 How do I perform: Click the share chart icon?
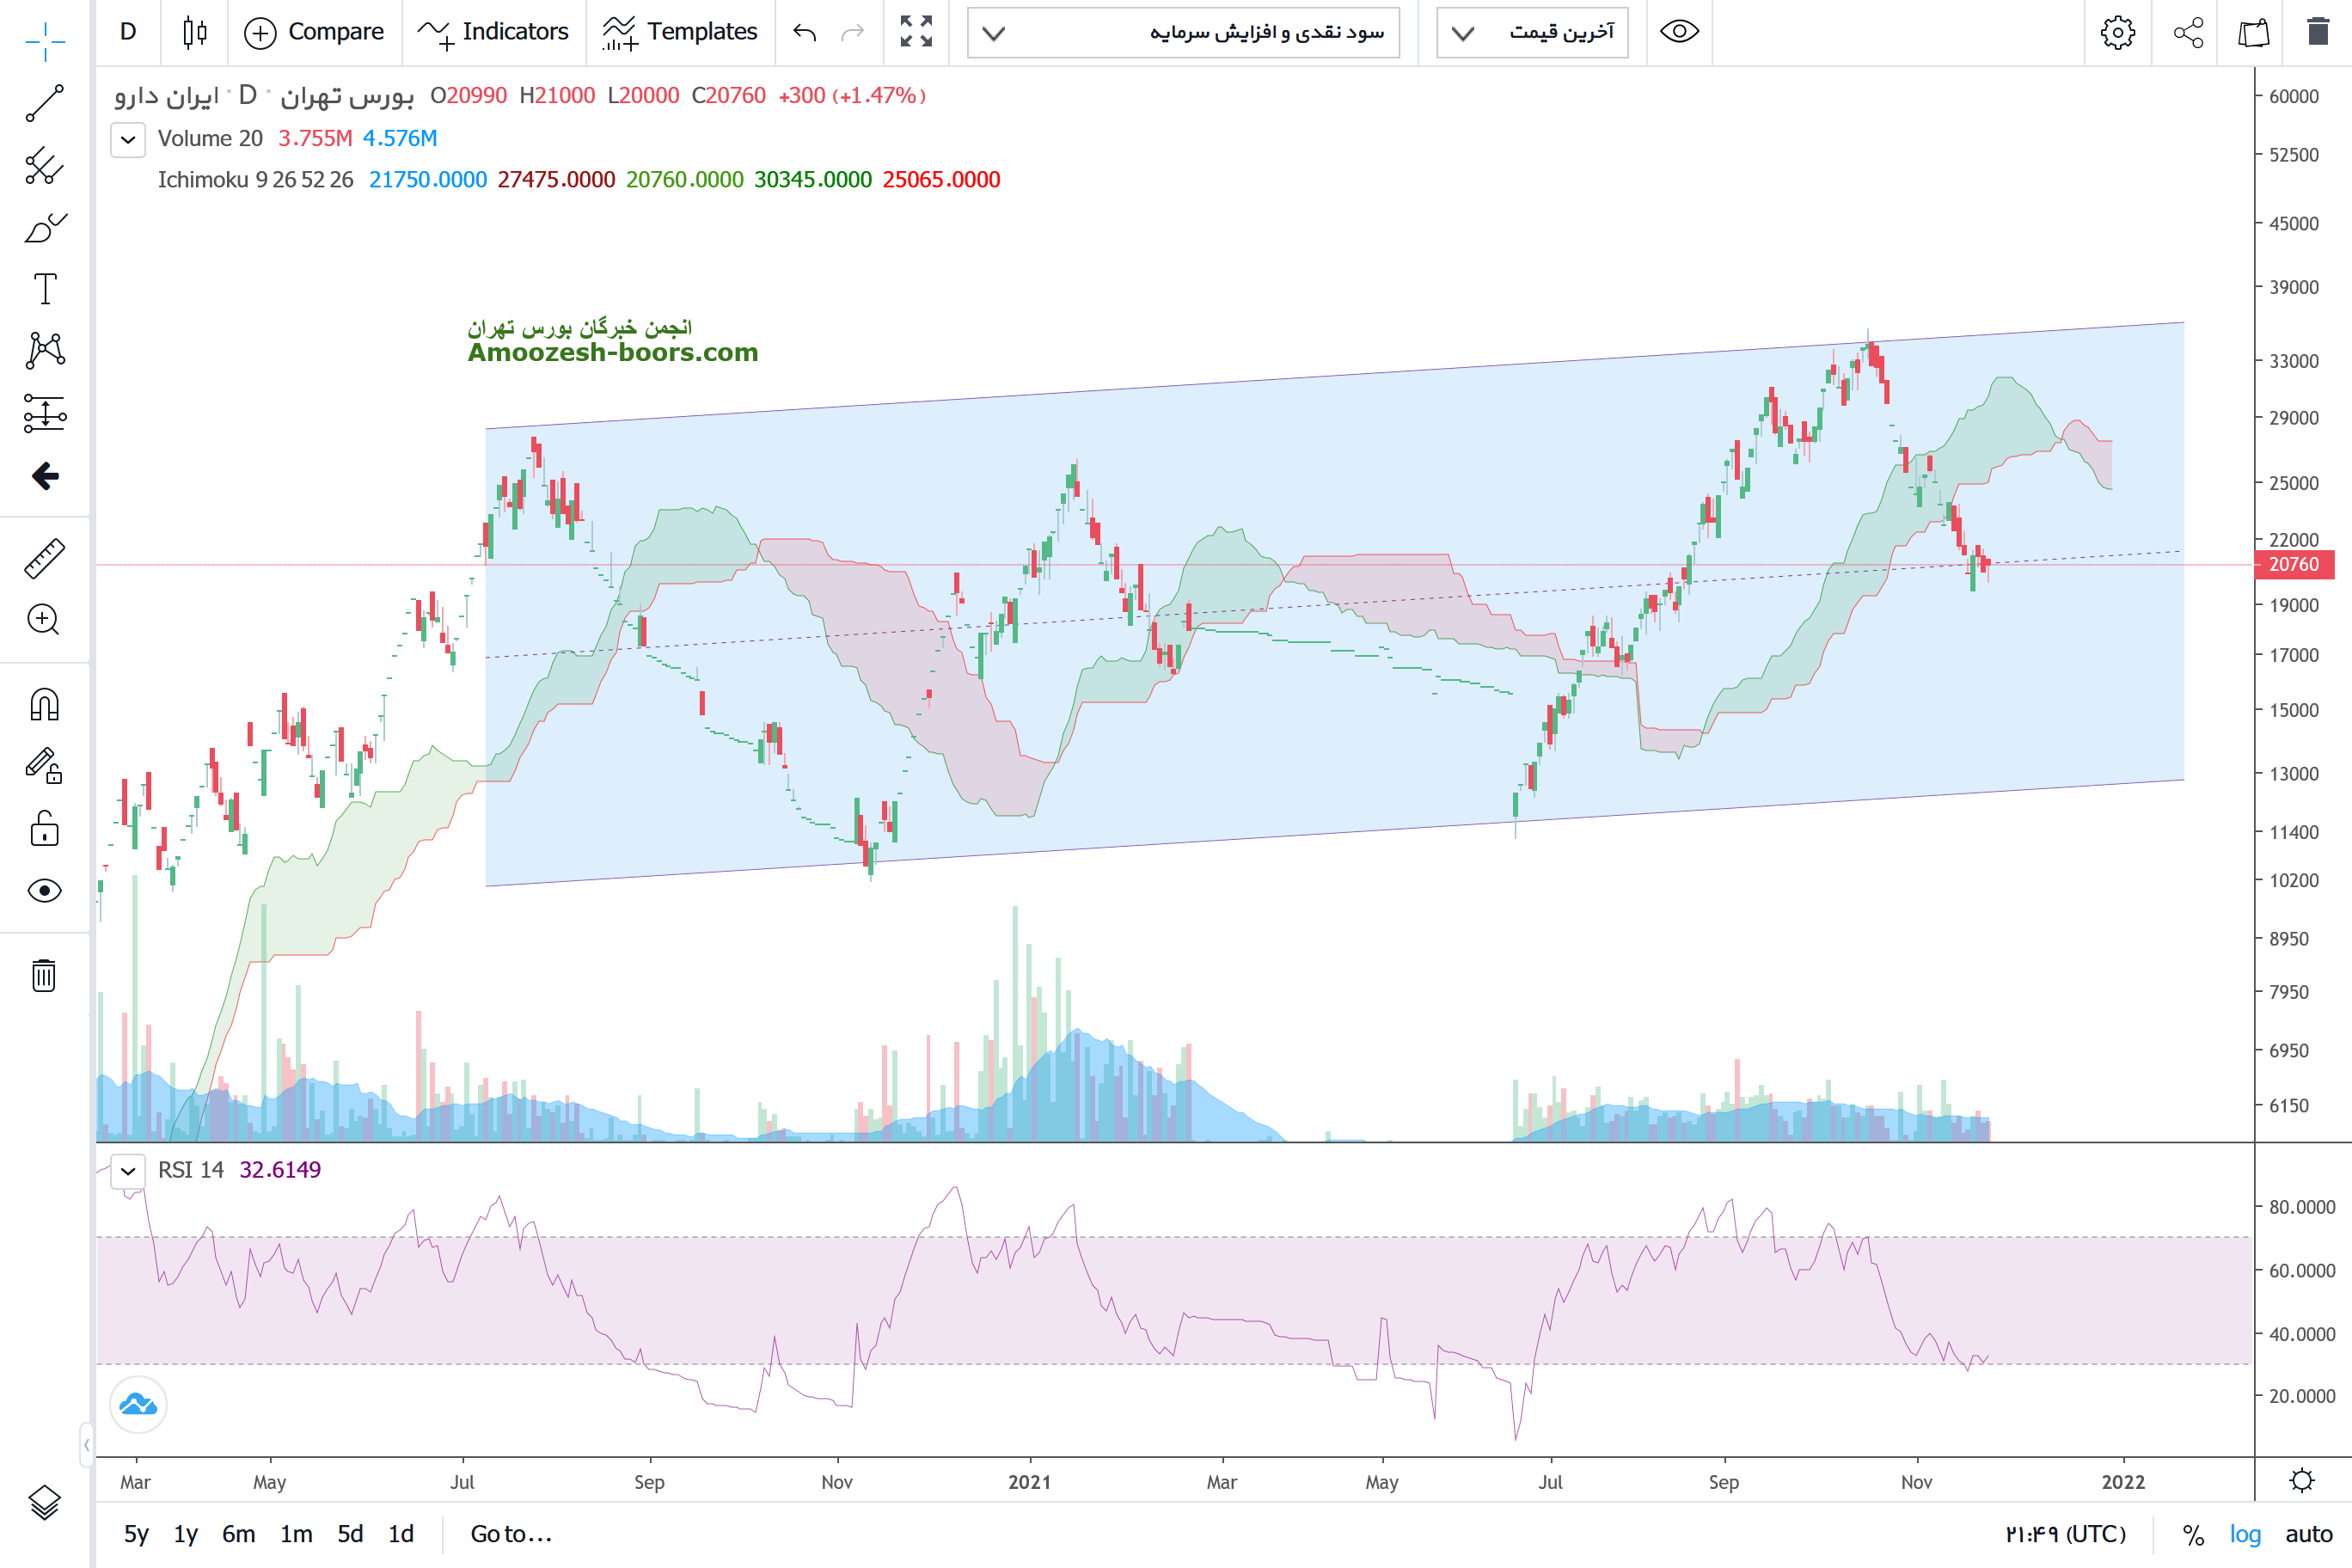(2188, 32)
